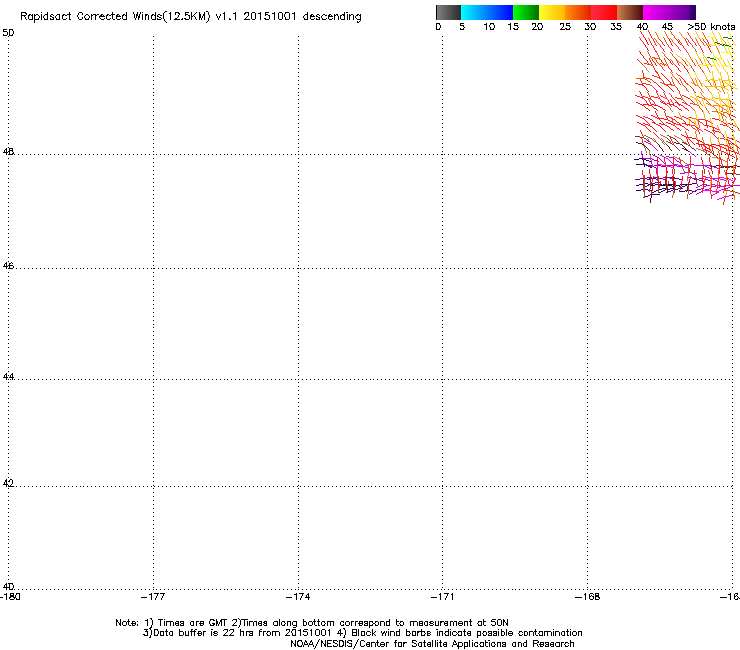The width and height of the screenshot is (740, 650).
Task: Click the magenta wind barbs below 48N
Action: coord(689,177)
